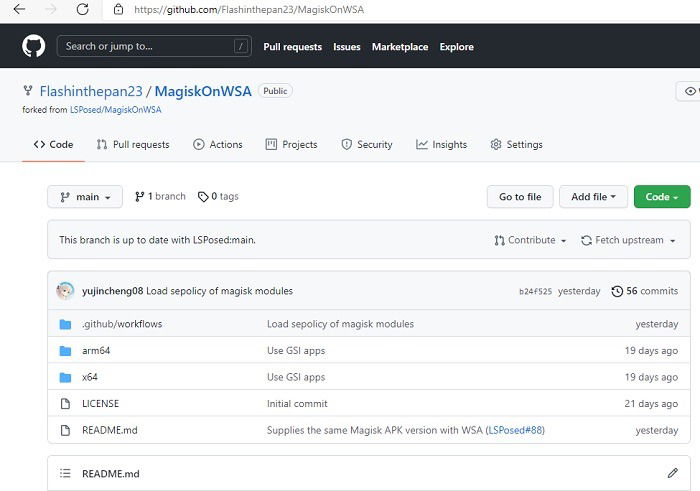Open the Actions tab
Viewport: 700px width, 491px height.
pos(217,145)
